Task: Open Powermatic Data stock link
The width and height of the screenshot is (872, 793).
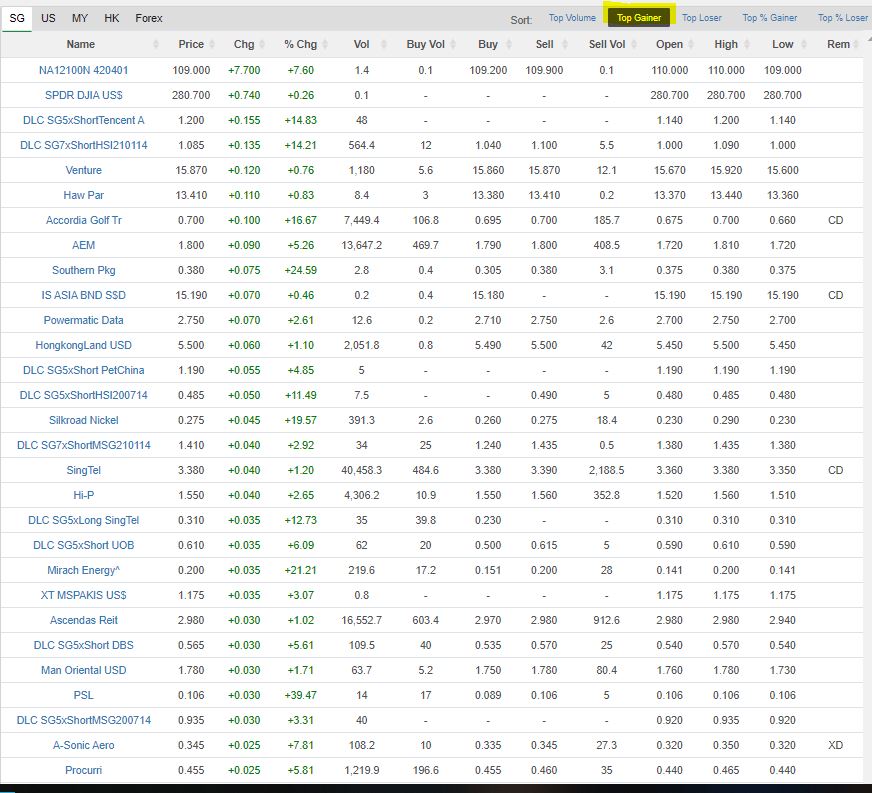Action: pos(83,321)
